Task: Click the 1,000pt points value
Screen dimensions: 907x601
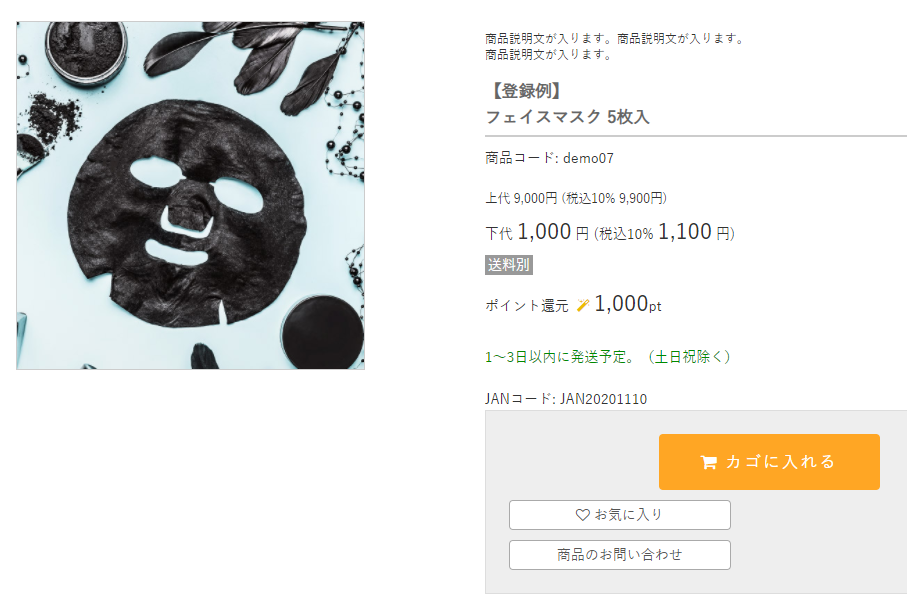Action: (x=628, y=304)
